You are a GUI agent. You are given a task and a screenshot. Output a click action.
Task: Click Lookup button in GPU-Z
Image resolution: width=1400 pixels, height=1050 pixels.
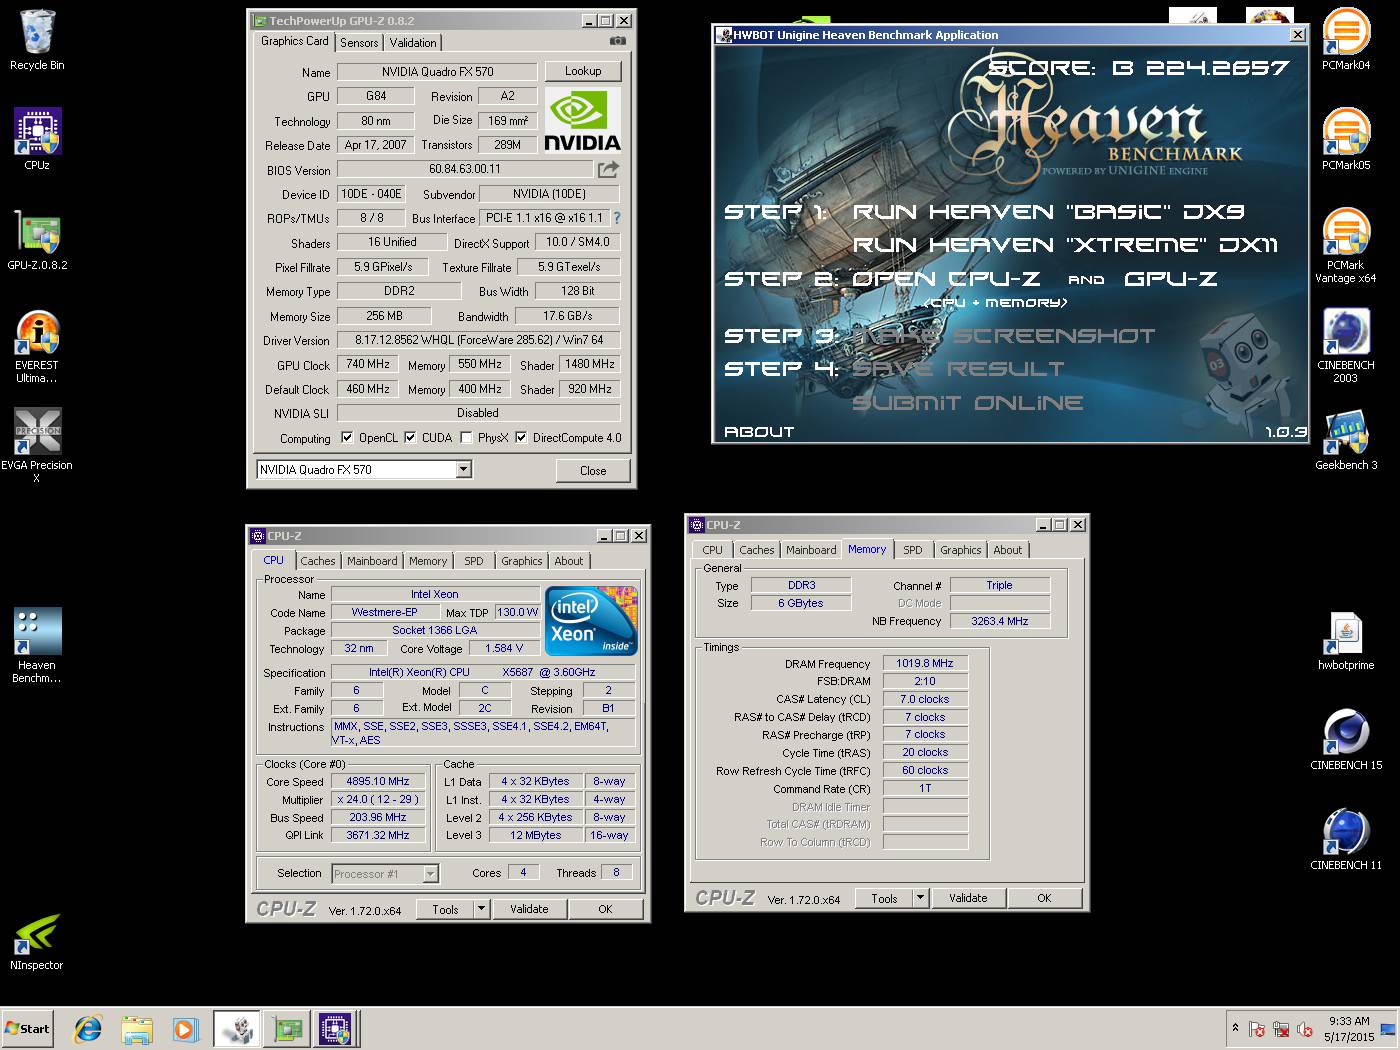click(583, 71)
